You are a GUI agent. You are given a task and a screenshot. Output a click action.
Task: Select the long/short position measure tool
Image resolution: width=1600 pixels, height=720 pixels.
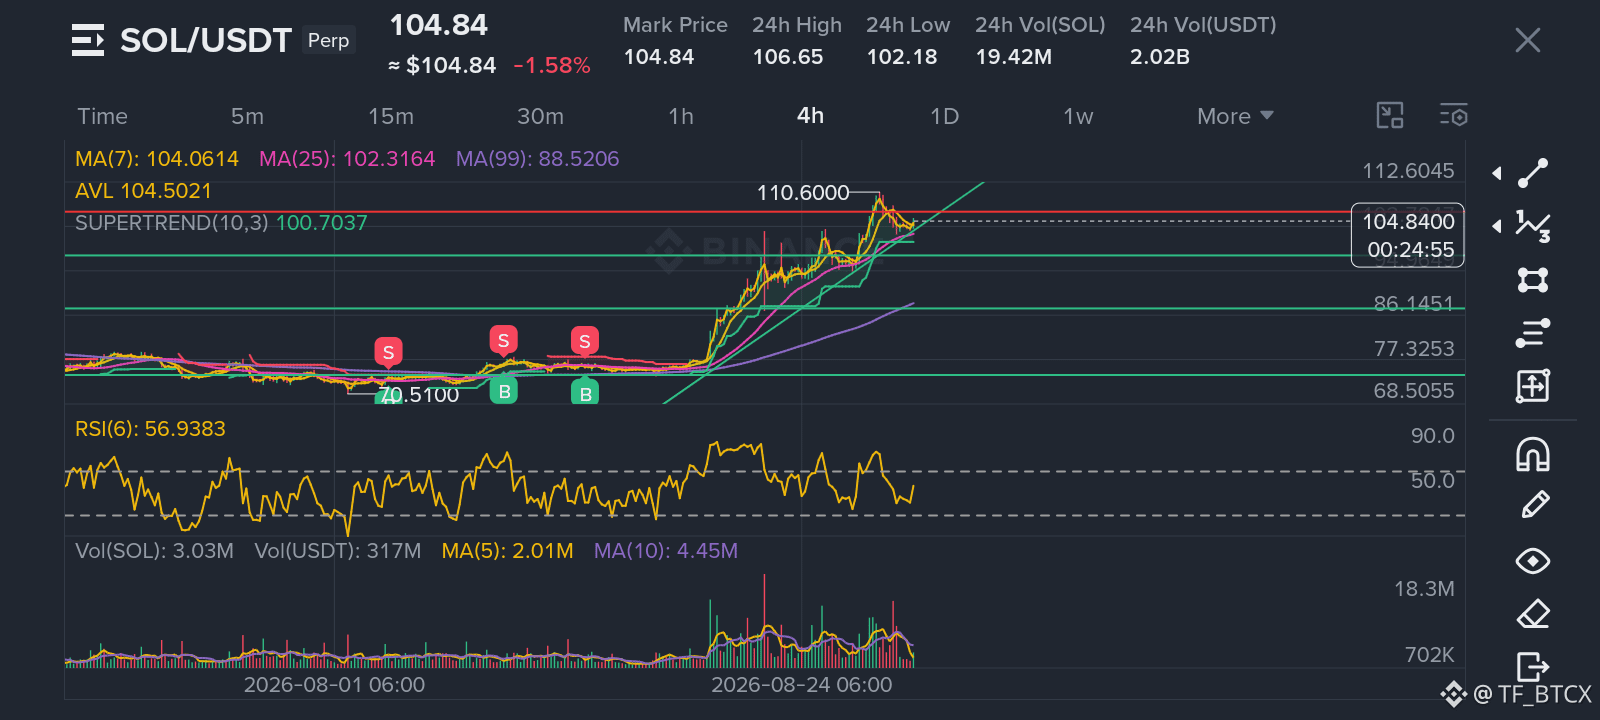click(x=1533, y=385)
